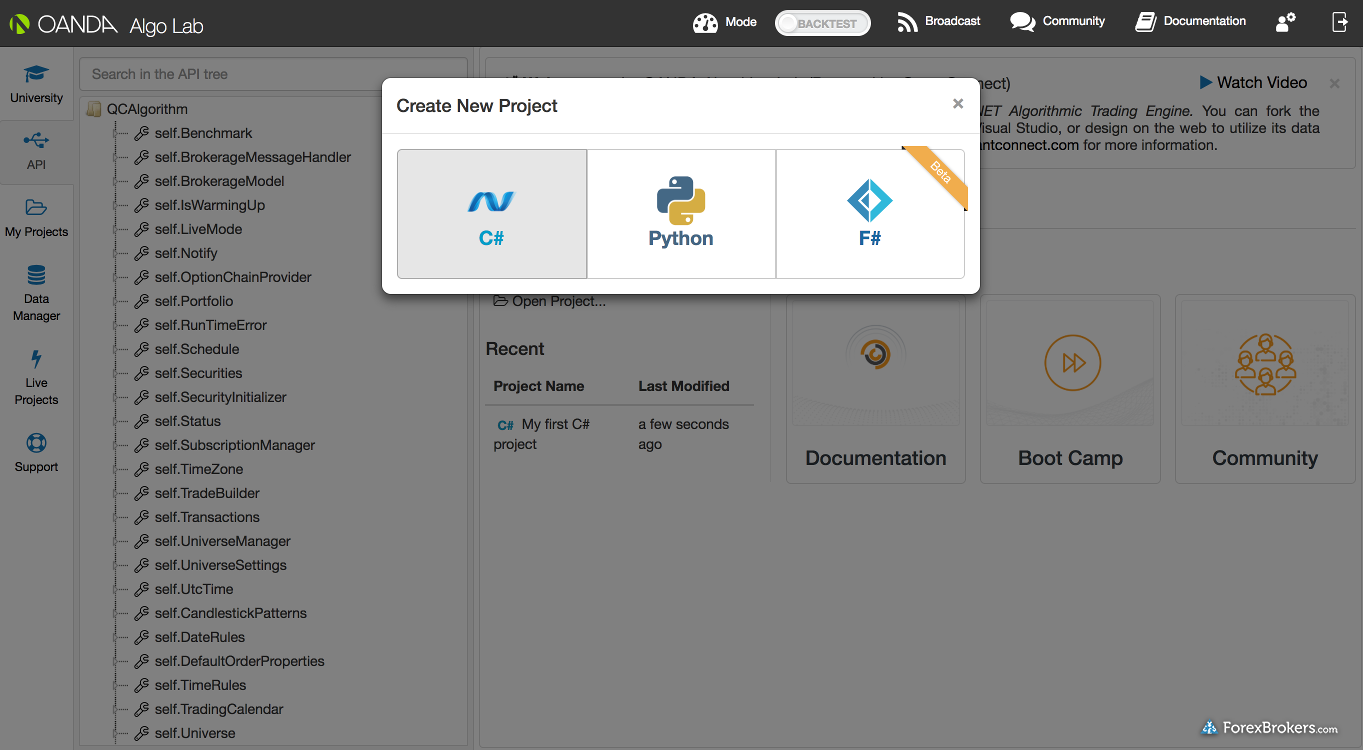
Task: Open the user account settings icon
Action: point(1286,22)
